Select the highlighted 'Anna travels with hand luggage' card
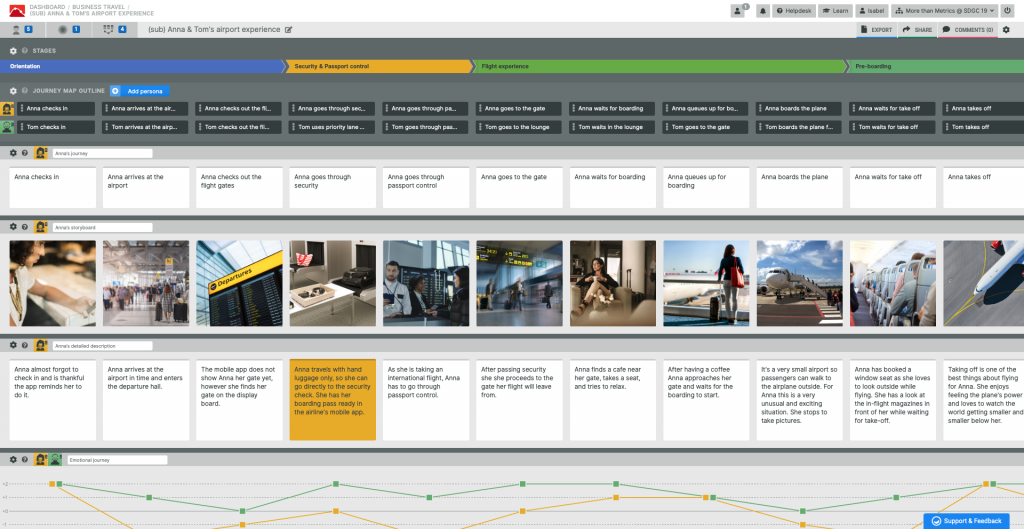The width and height of the screenshot is (1024, 529). click(x=332, y=400)
